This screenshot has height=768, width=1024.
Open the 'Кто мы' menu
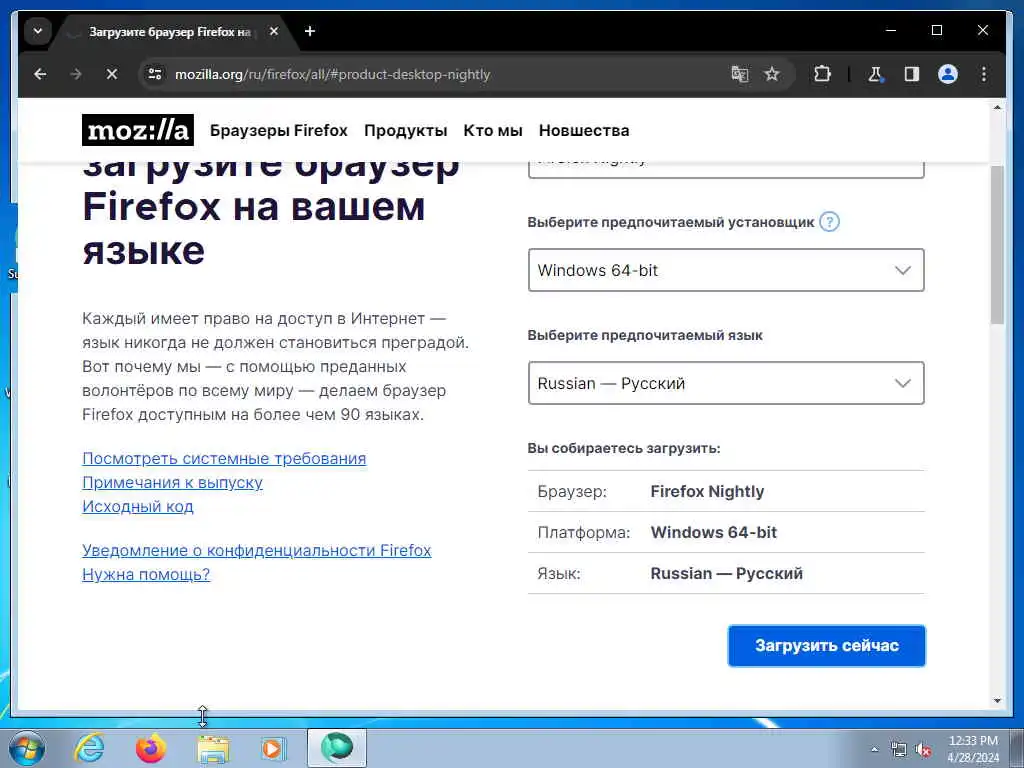[493, 131]
